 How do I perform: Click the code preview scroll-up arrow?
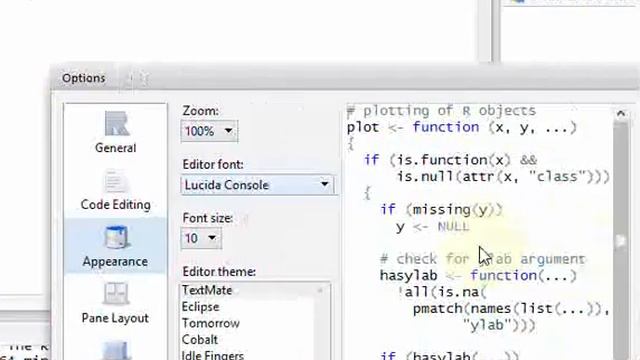point(621,114)
